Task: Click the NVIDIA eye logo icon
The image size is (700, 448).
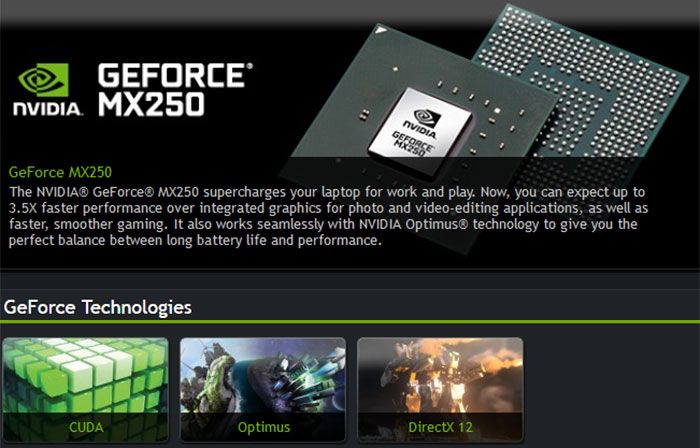Action: pos(44,79)
